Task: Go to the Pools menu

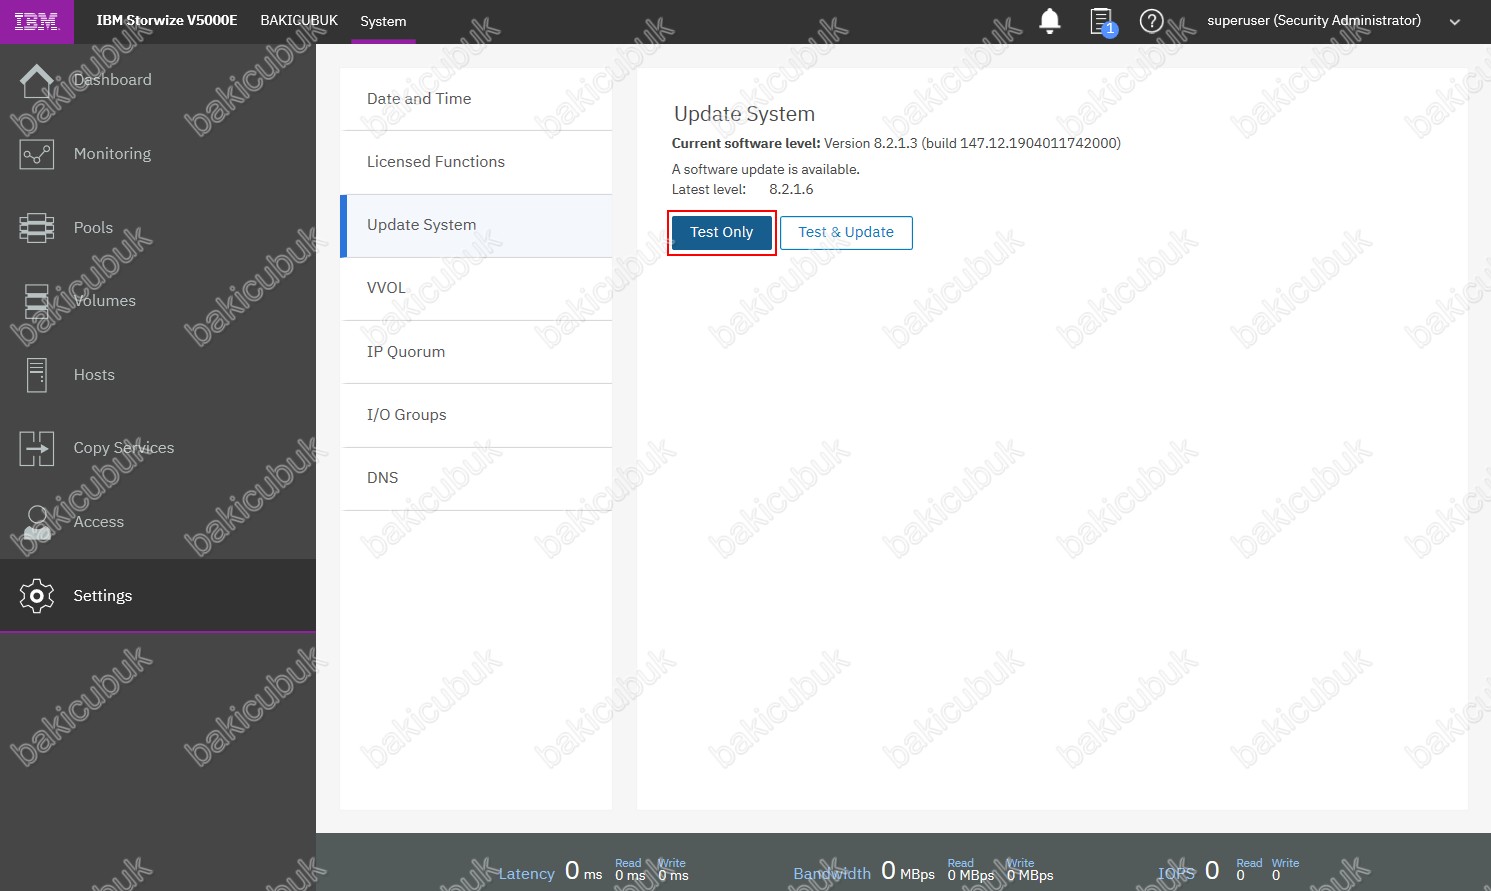Action: pos(93,228)
